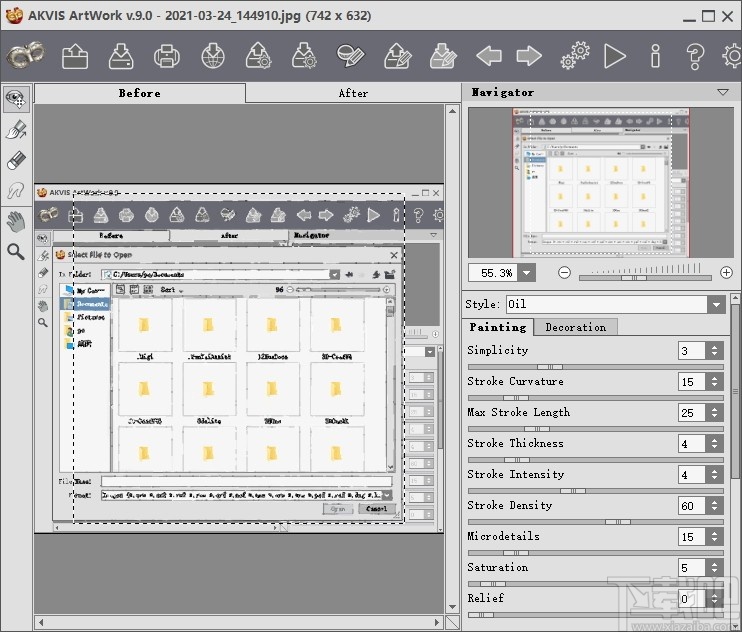Adjust the Stroke Curvature stepper arrows
This screenshot has height=632, width=742.
pos(714,382)
